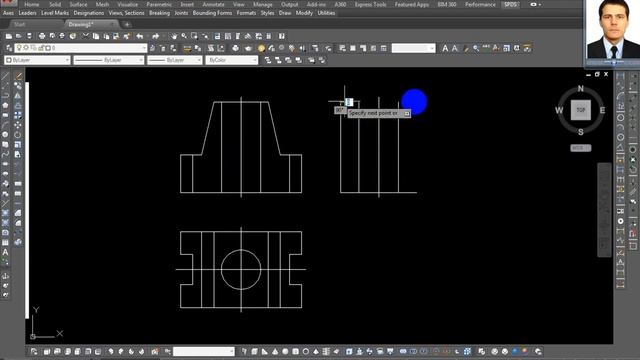This screenshot has width=640, height=360.
Task: Expand the dynamic input prompt options arrow
Action: click(407, 113)
